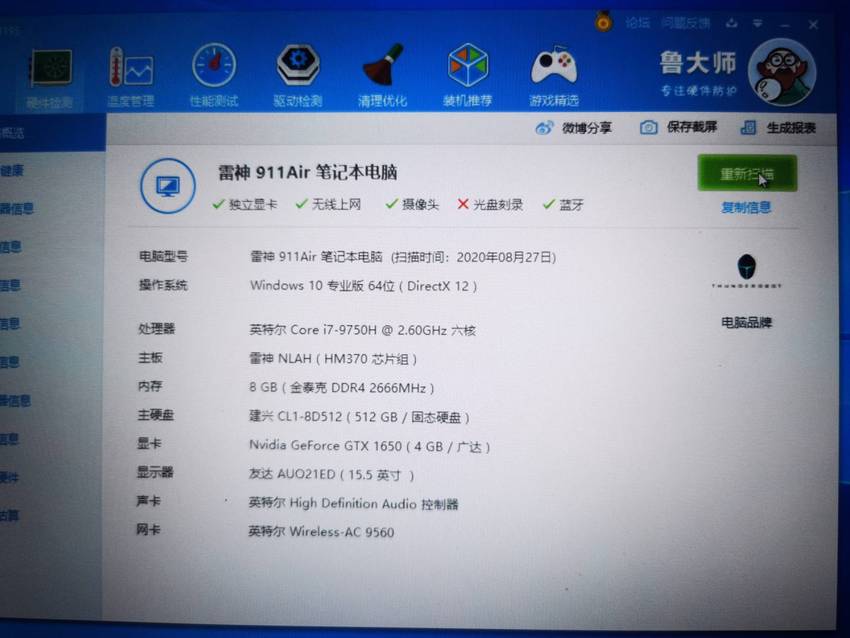Click the 摄像头 feature indicator
The image size is (850, 638).
[412, 204]
